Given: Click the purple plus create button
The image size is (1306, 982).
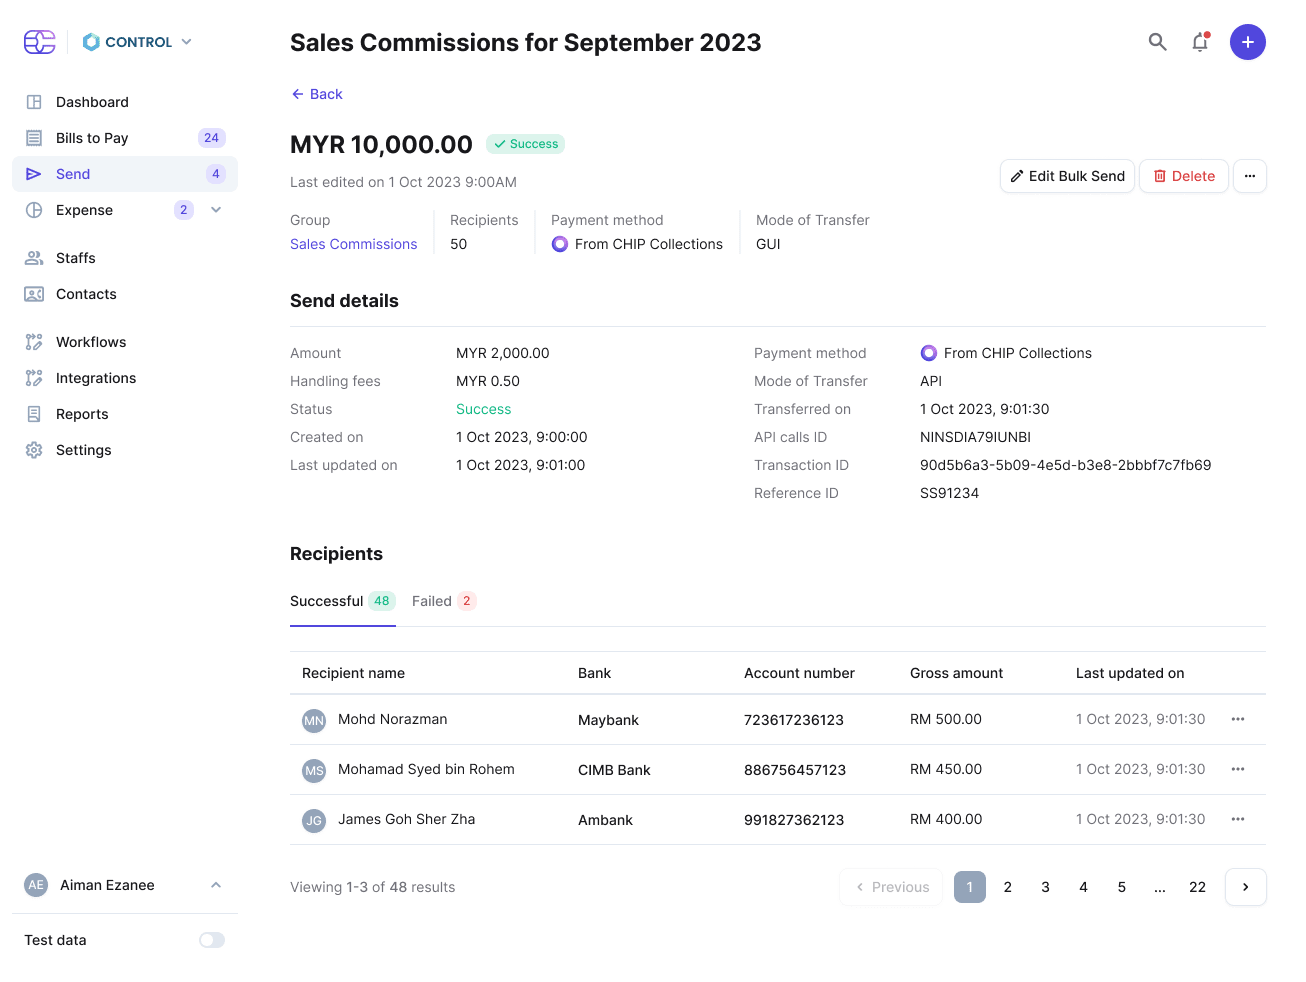Looking at the screenshot, I should [1247, 42].
